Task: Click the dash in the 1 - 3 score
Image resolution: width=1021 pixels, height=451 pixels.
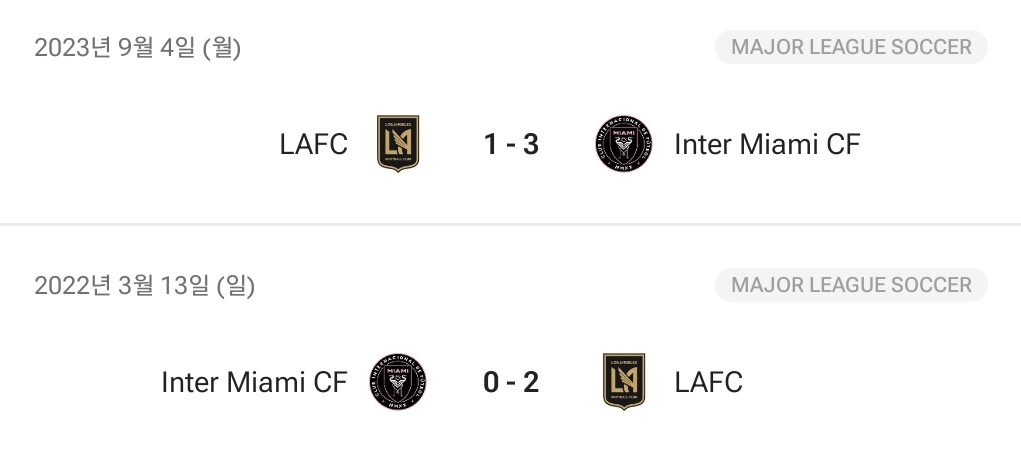Action: coord(510,146)
